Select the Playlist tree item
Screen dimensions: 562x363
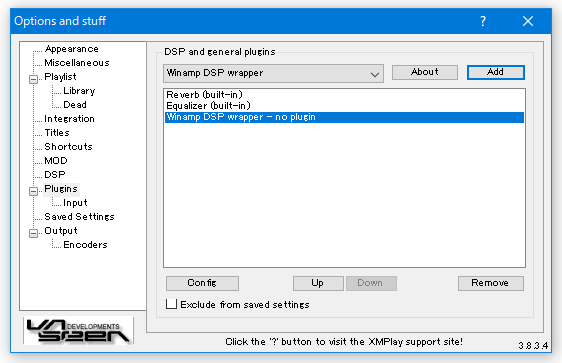pyautogui.click(x=60, y=77)
